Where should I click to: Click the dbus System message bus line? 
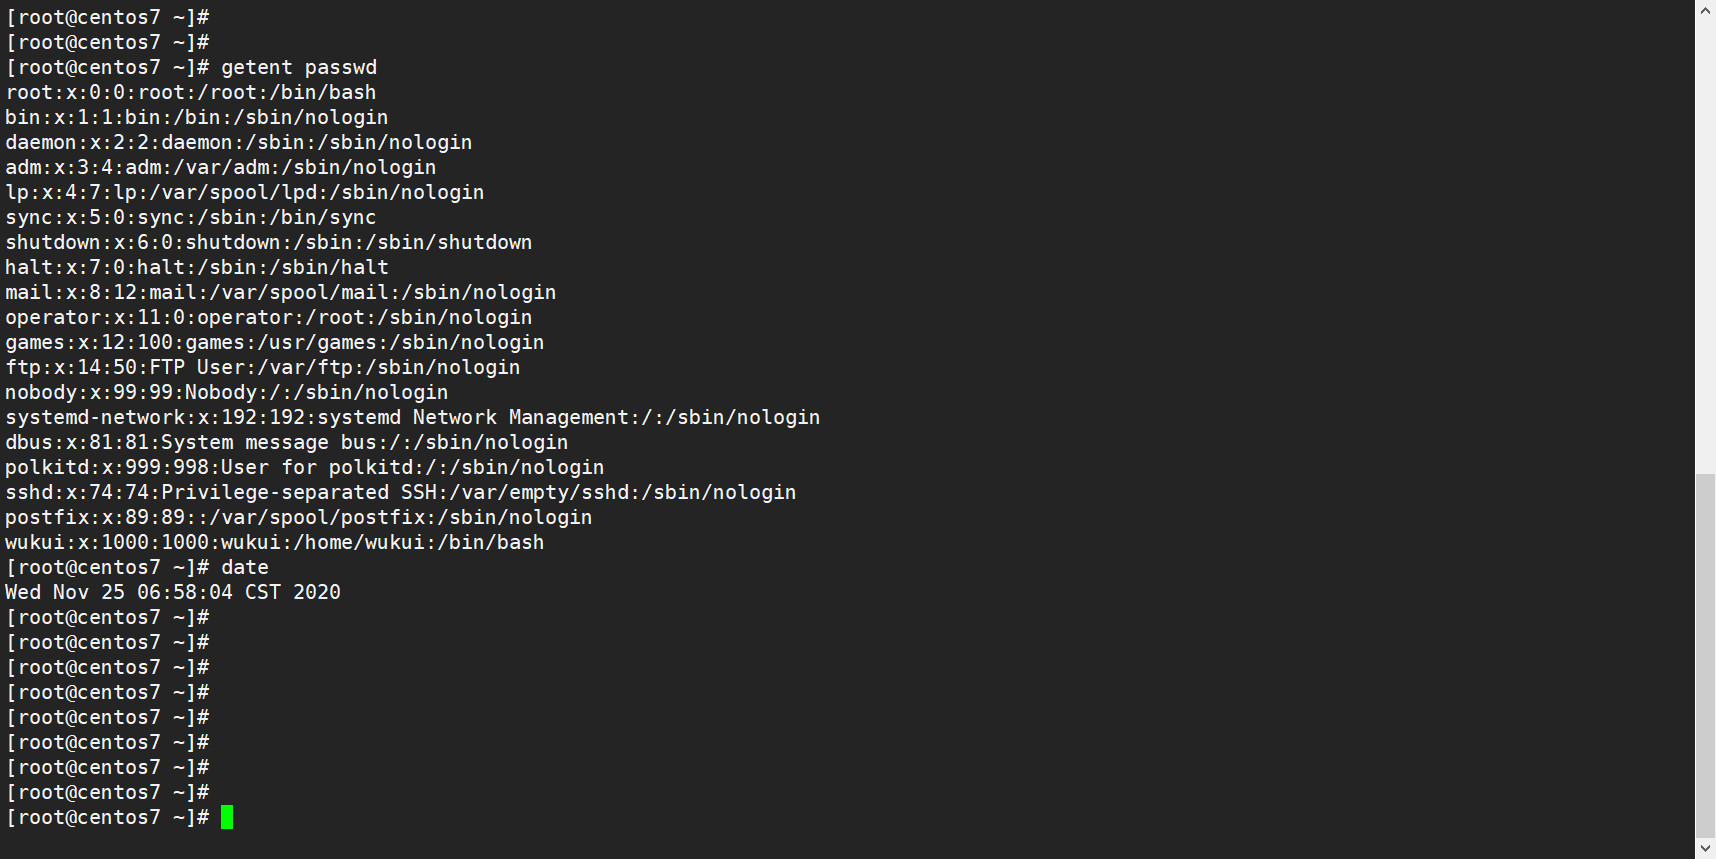click(286, 443)
